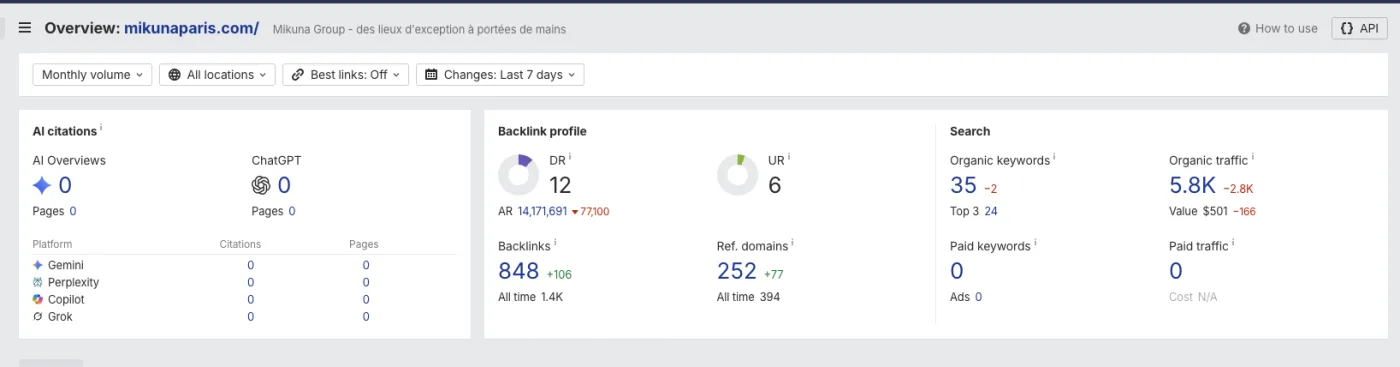Click the DR donut chart

coord(518,174)
